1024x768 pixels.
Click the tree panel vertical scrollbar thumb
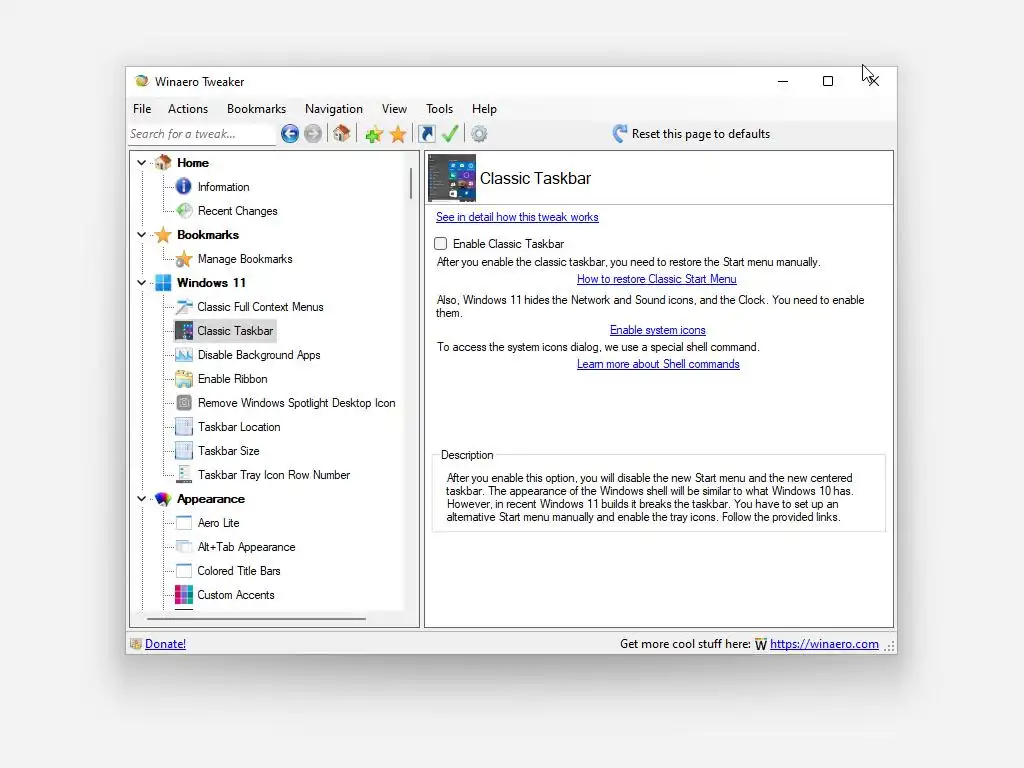(x=411, y=183)
